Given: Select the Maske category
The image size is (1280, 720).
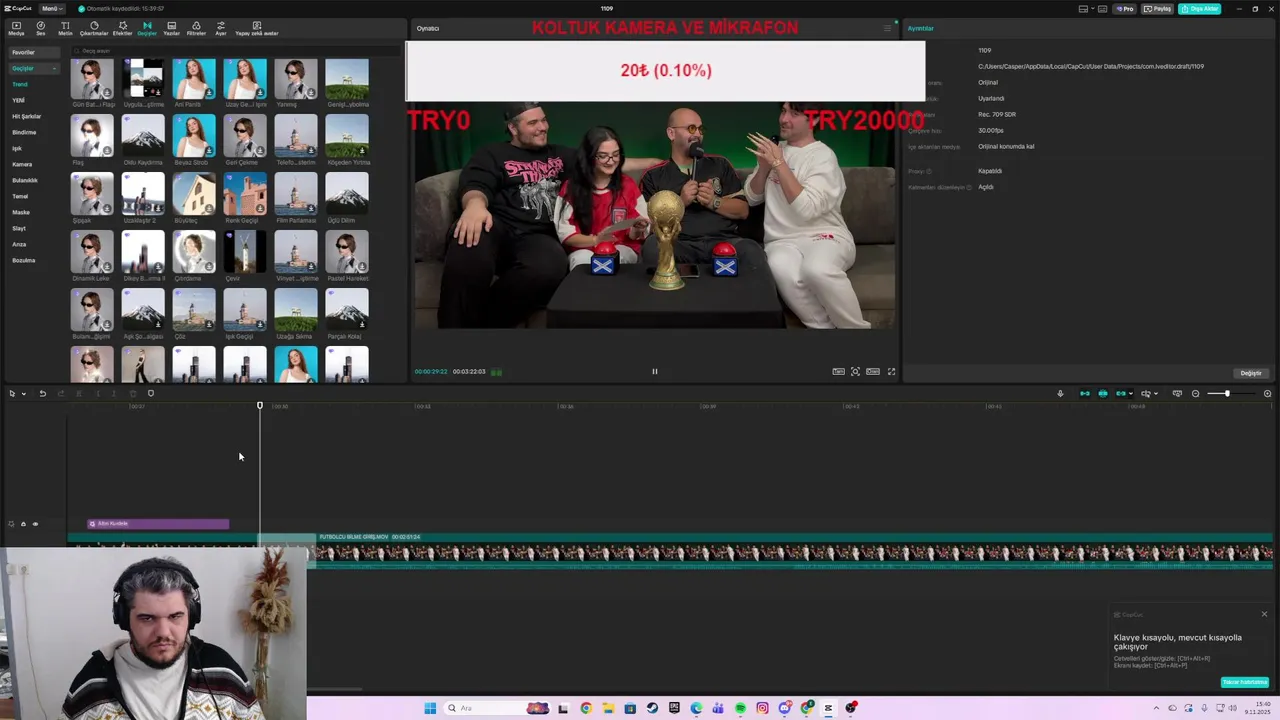Looking at the screenshot, I should click(x=21, y=212).
